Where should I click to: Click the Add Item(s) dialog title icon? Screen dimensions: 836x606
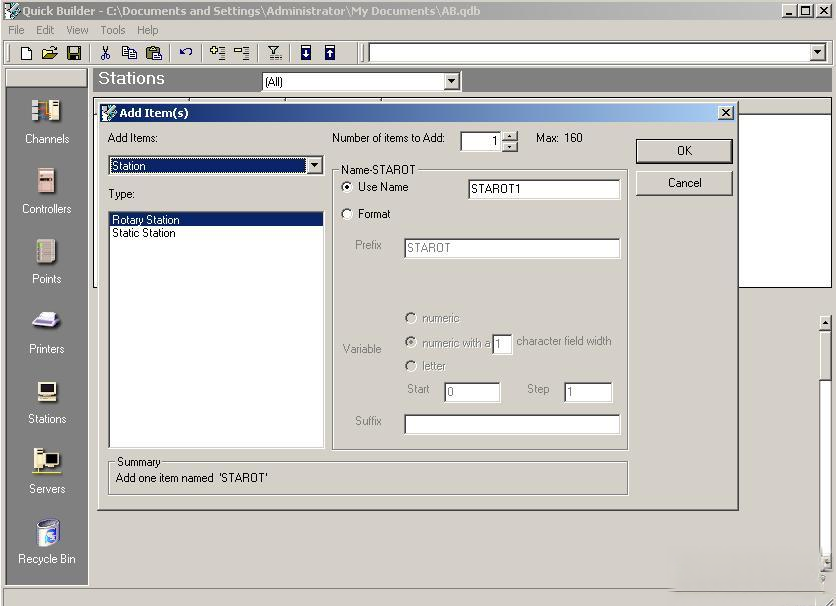click(109, 113)
